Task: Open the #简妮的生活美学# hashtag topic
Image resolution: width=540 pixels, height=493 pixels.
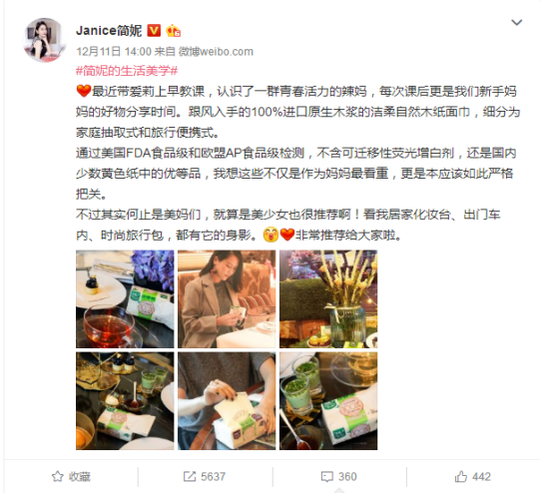Action: click(127, 71)
